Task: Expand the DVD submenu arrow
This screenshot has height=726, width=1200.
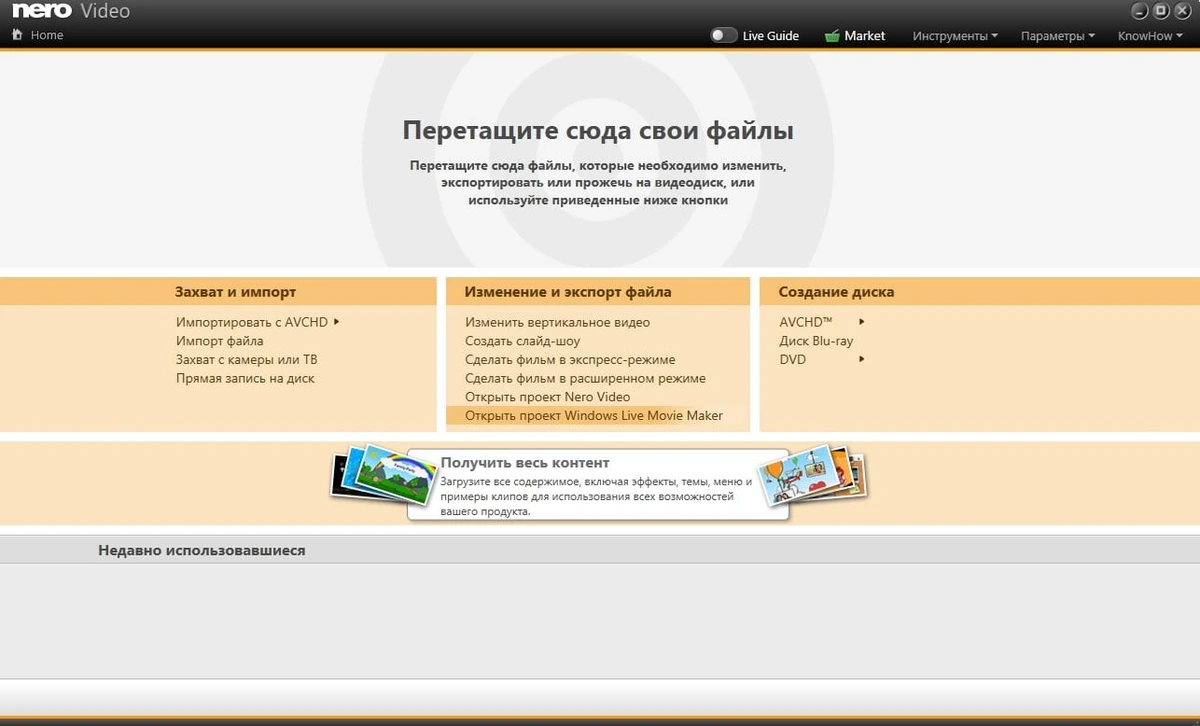Action: pyautogui.click(x=861, y=359)
